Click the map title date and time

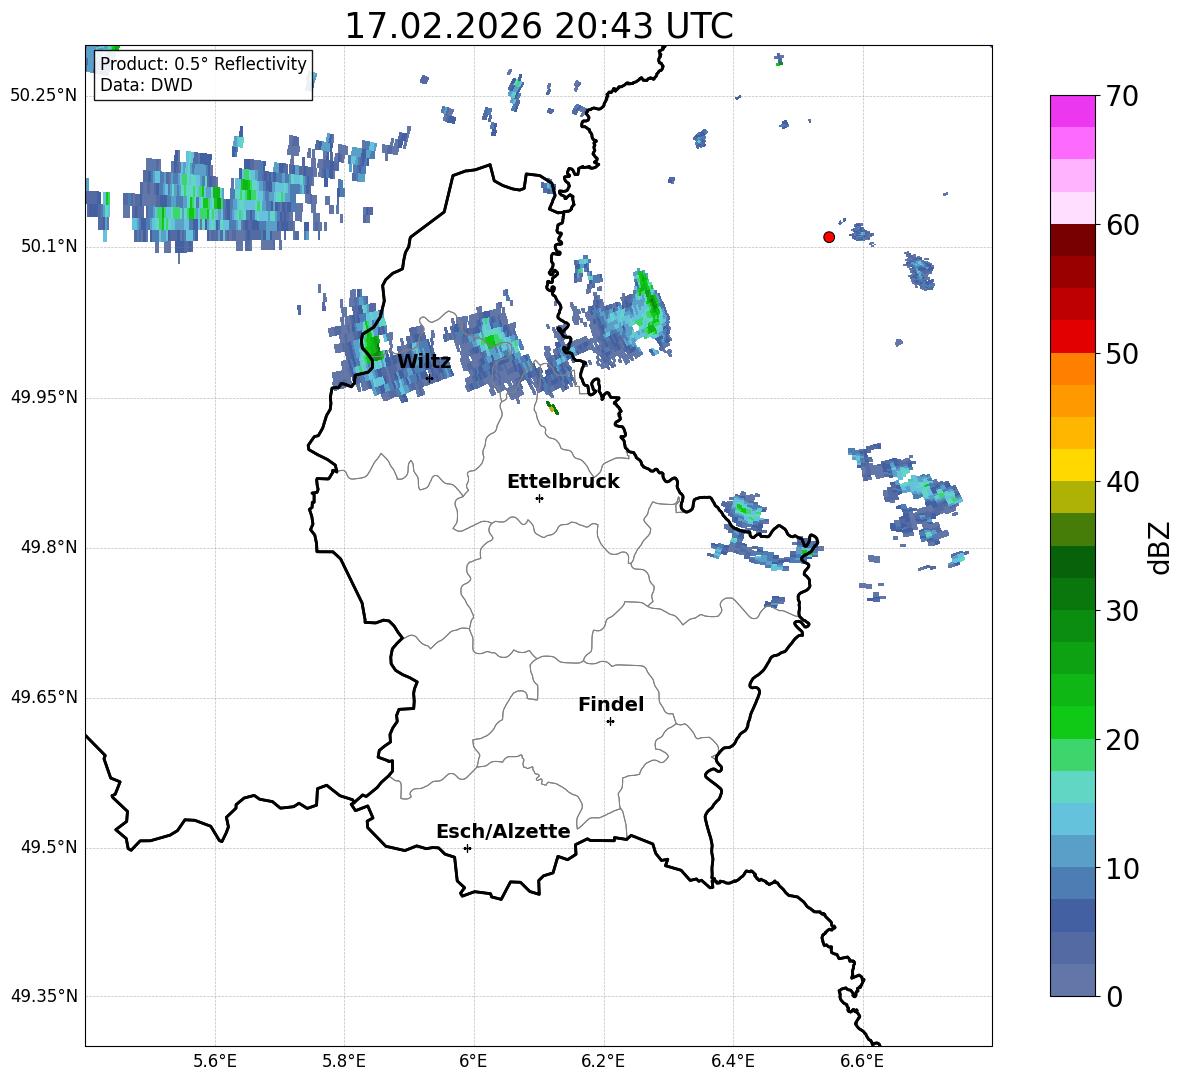click(x=539, y=26)
